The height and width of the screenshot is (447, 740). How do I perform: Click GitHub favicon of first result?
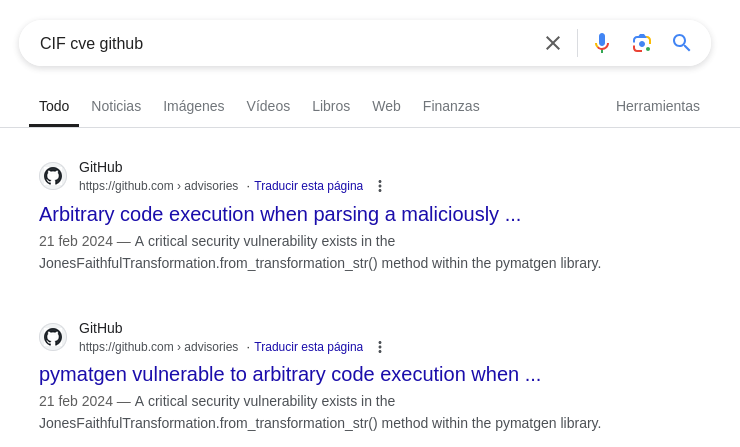coord(53,176)
